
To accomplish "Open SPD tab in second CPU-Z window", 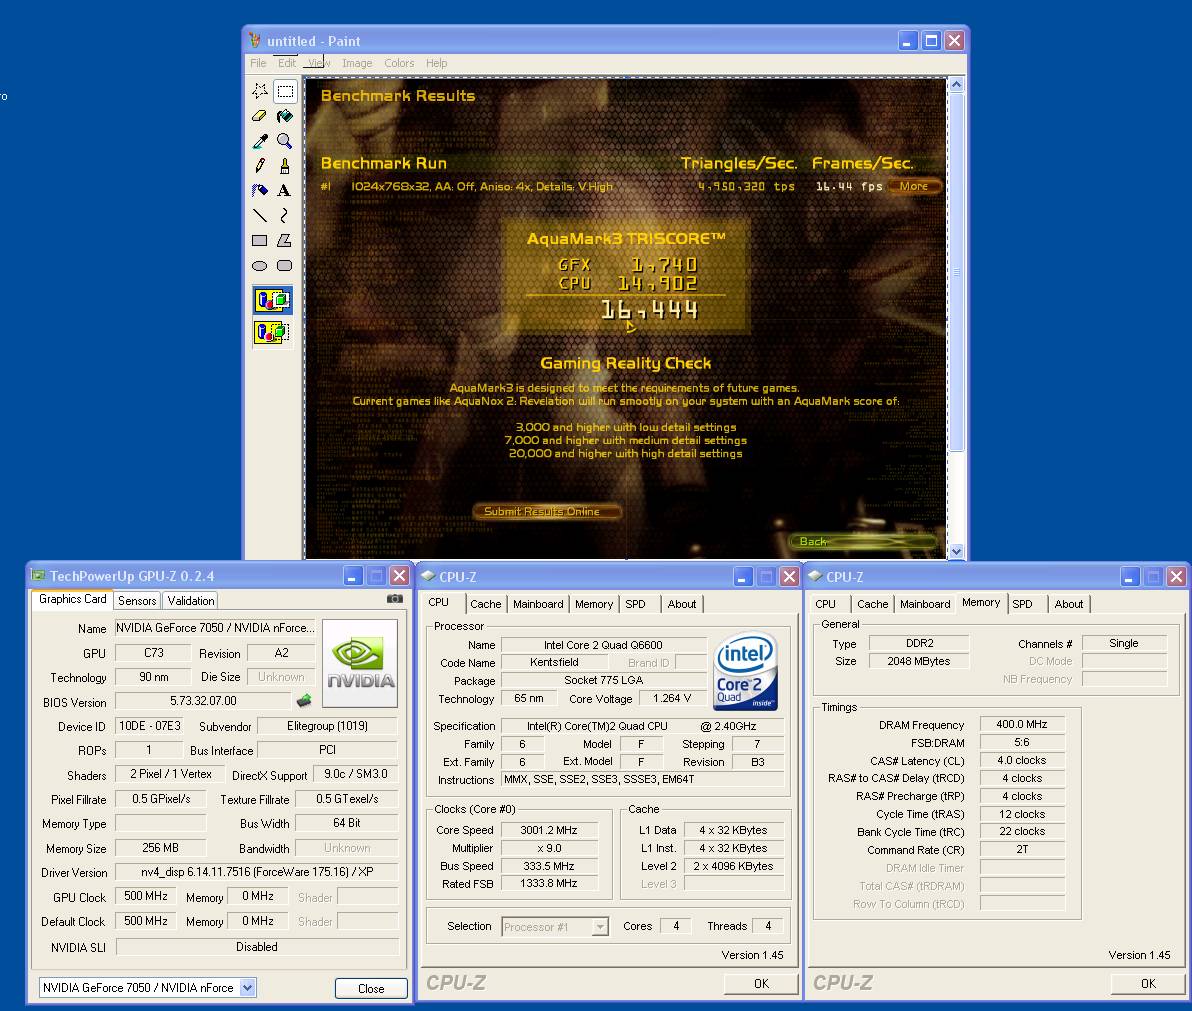I will (x=1022, y=604).
